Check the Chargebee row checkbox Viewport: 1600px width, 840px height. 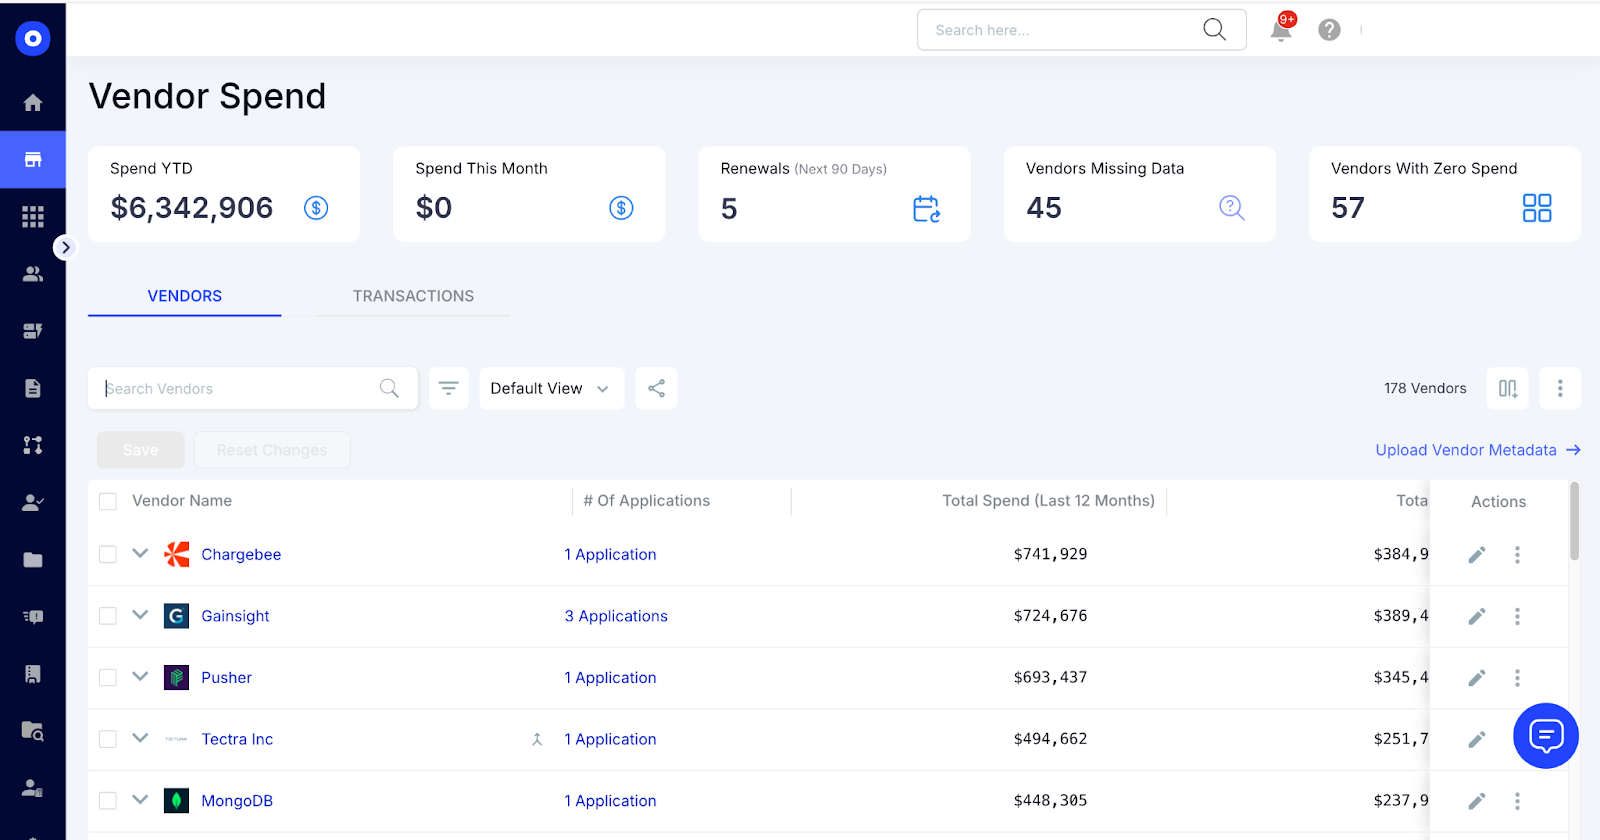(108, 554)
